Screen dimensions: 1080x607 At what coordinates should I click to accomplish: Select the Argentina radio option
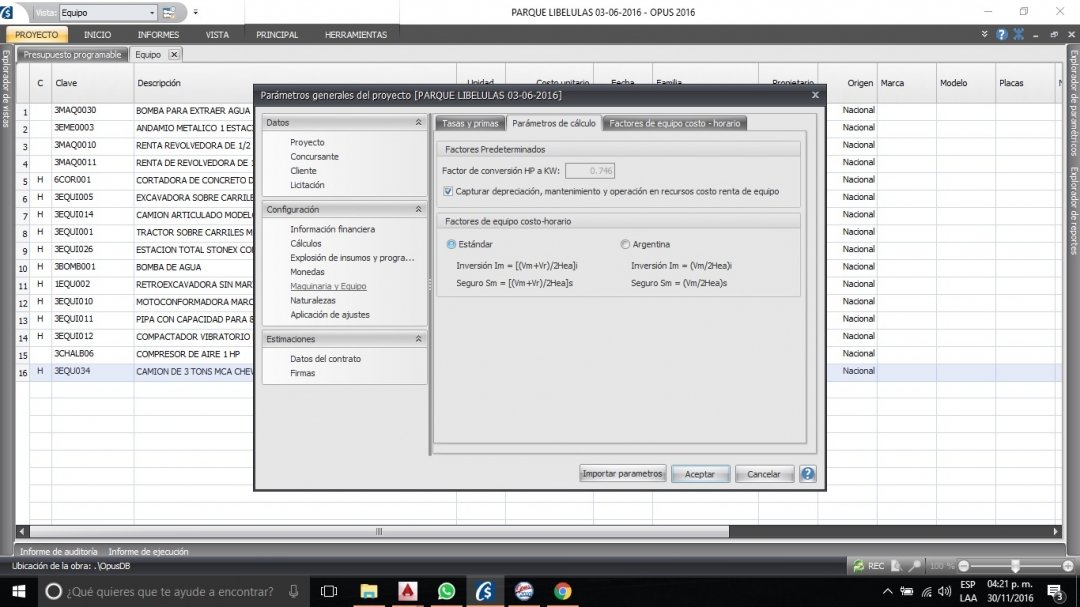click(x=625, y=244)
